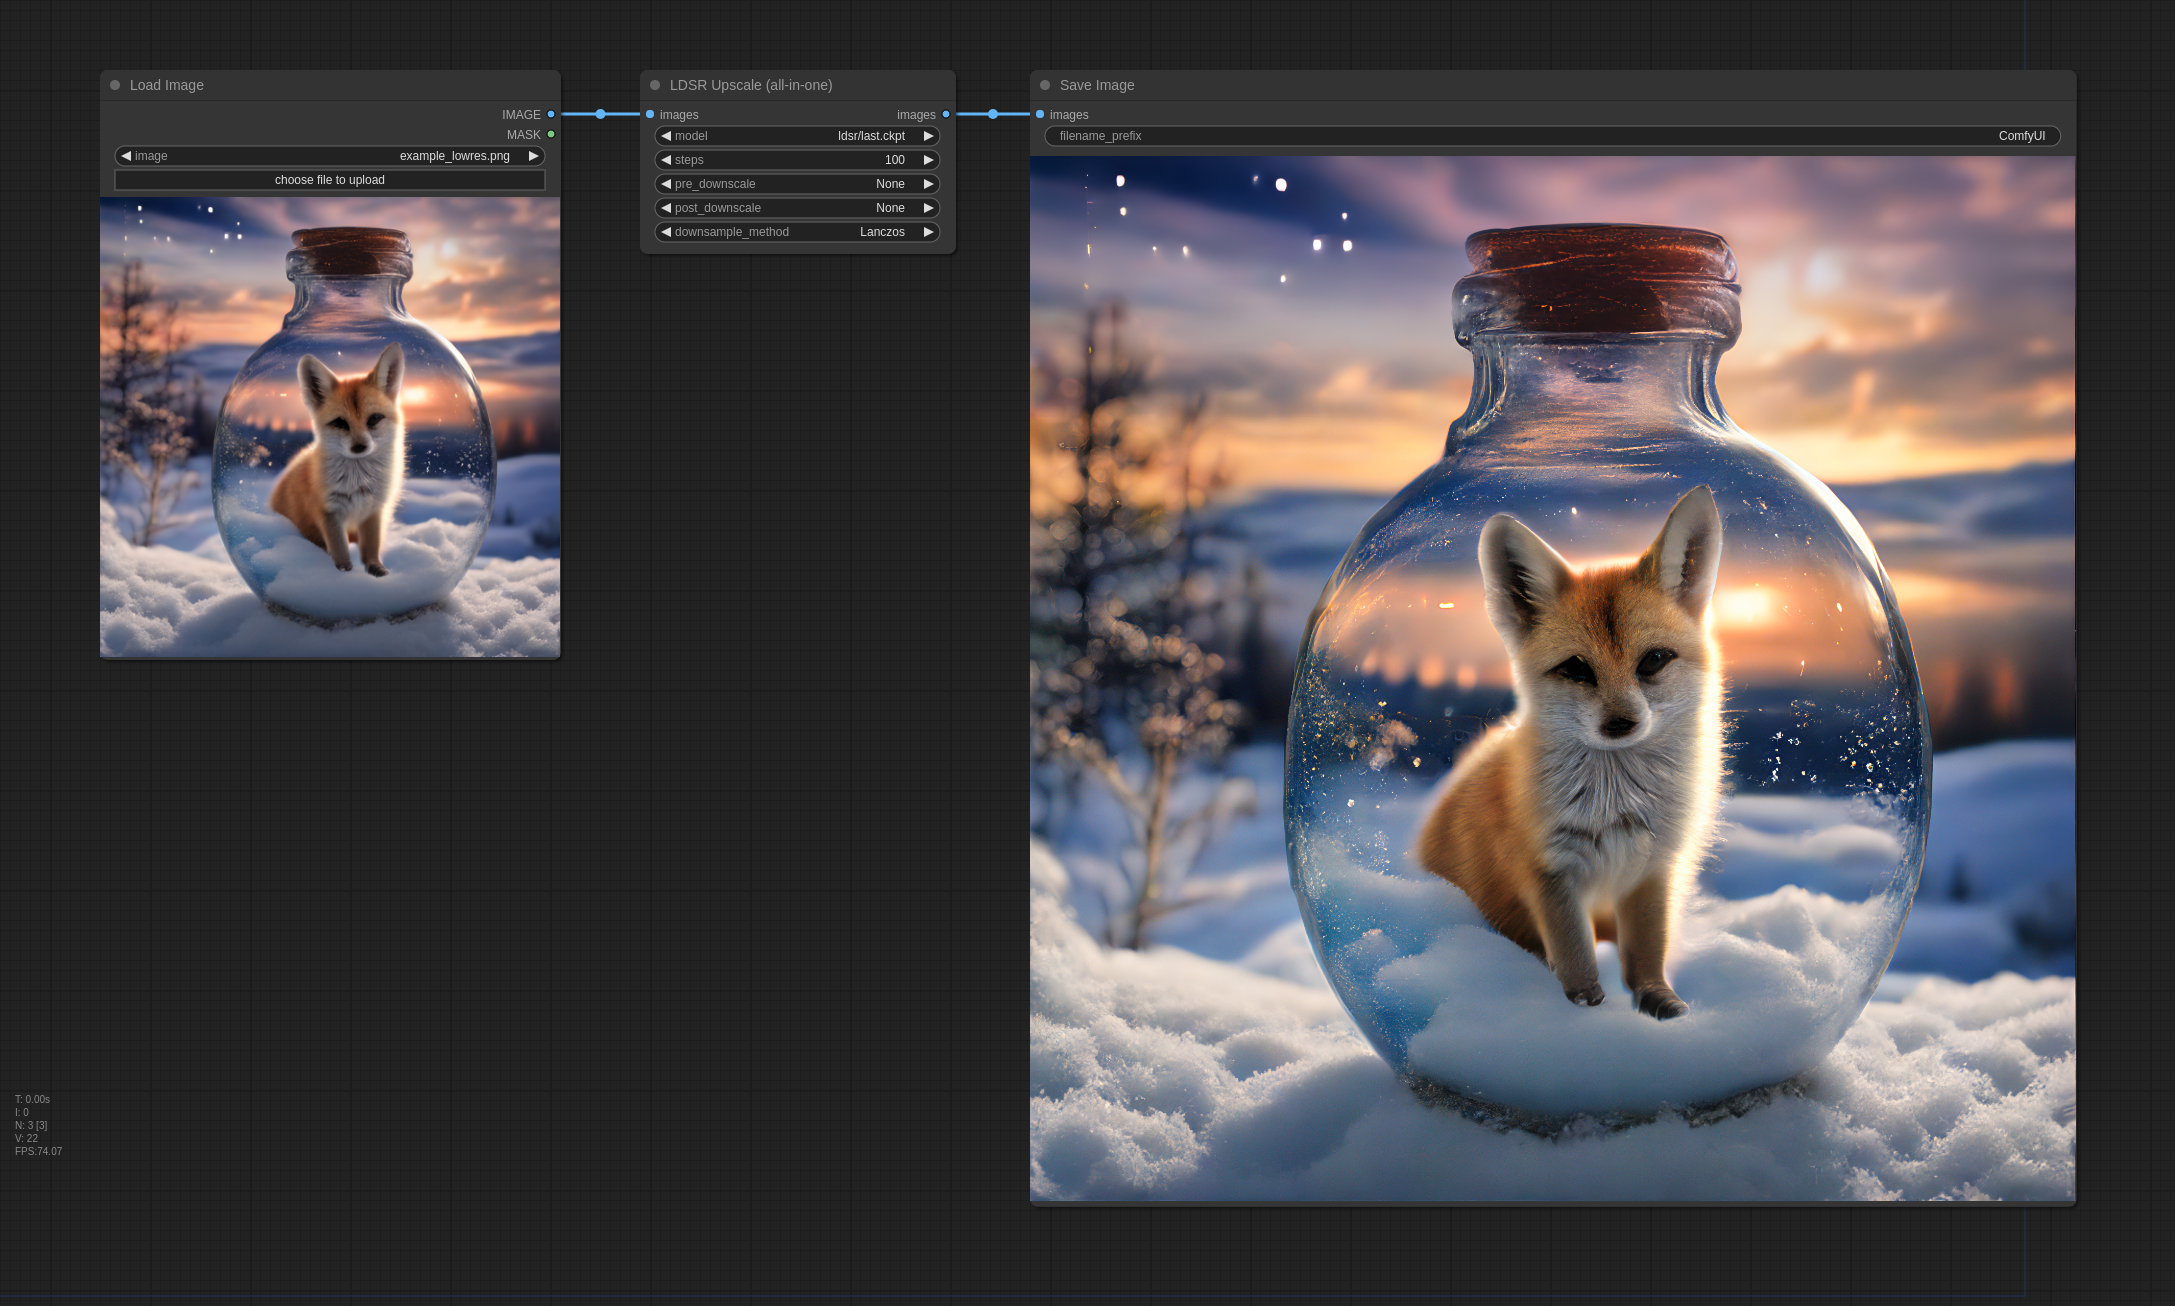Image resolution: width=2175 pixels, height=1306 pixels.
Task: Click the link midpoint between Load Image and LDSR
Action: tap(600, 114)
